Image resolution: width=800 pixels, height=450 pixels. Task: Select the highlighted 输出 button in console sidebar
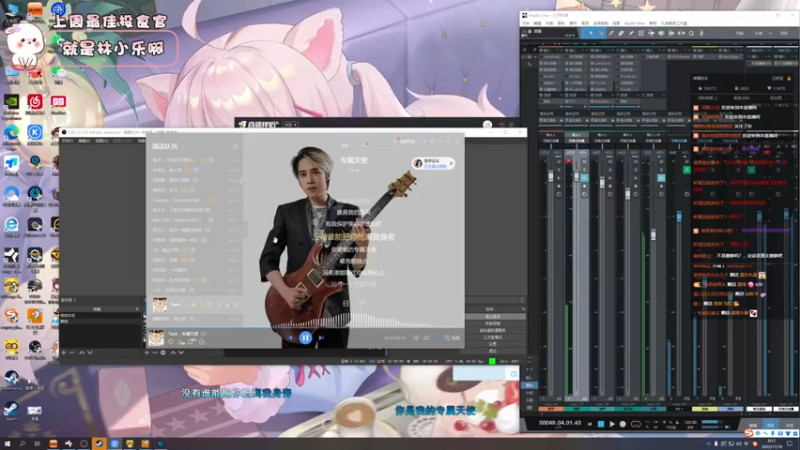click(529, 385)
